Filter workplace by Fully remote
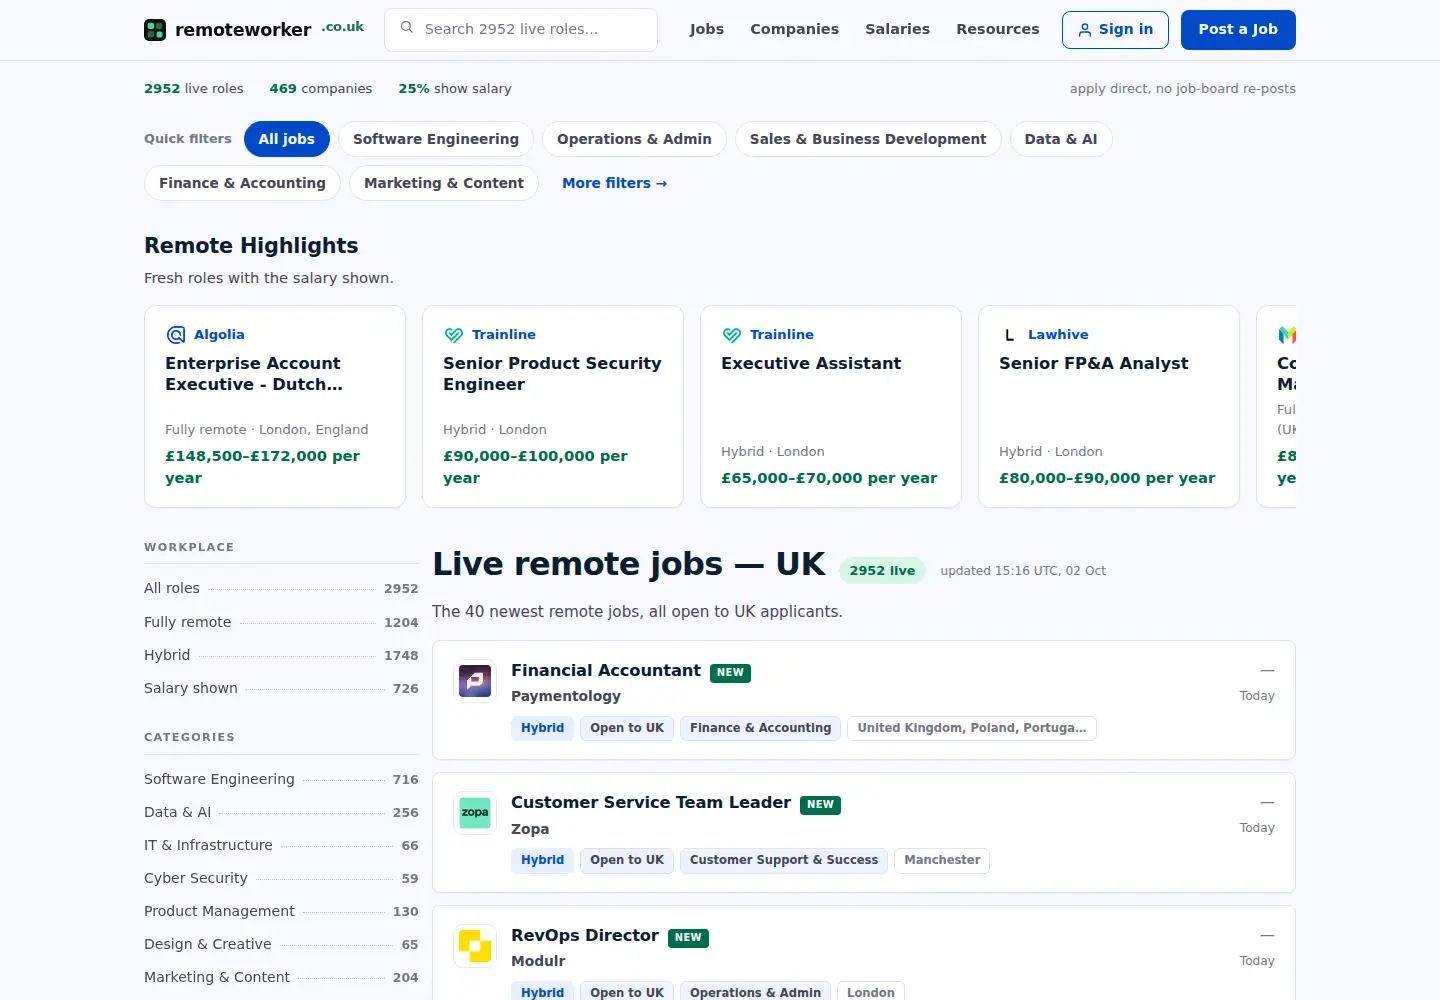 pyautogui.click(x=281, y=622)
